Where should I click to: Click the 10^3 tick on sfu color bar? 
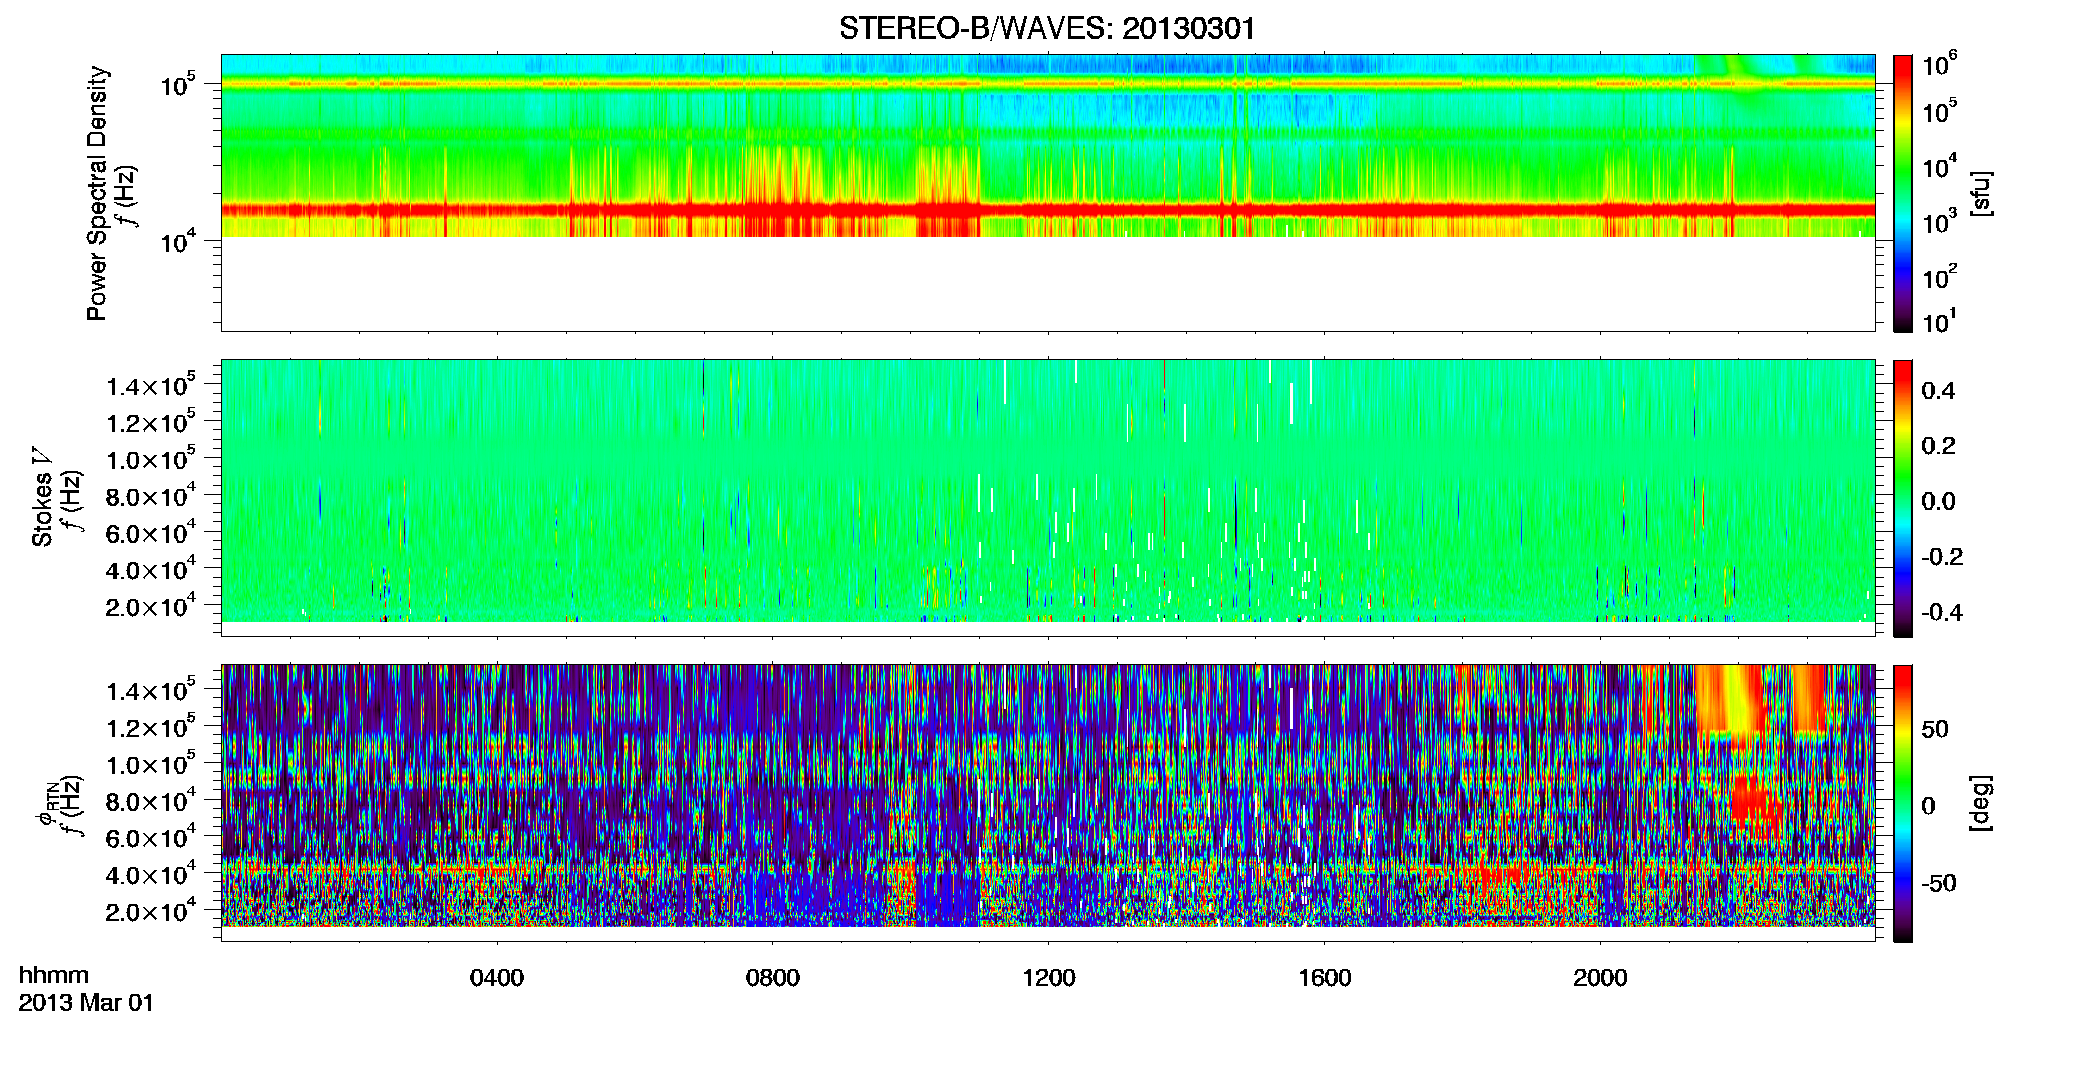click(1940, 222)
